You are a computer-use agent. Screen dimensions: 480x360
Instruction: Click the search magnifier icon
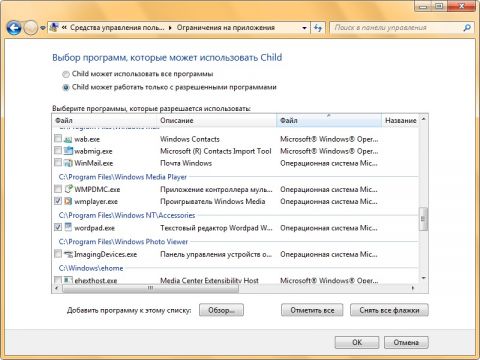467,28
